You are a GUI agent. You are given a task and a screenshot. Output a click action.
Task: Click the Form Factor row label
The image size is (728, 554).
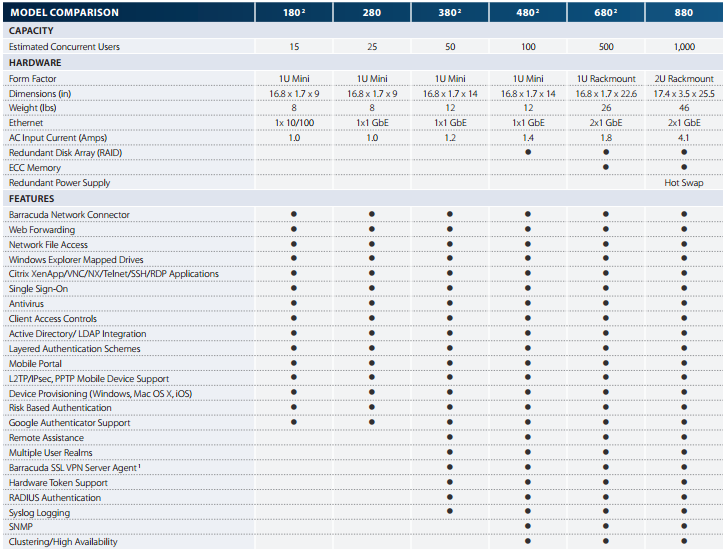(32, 79)
